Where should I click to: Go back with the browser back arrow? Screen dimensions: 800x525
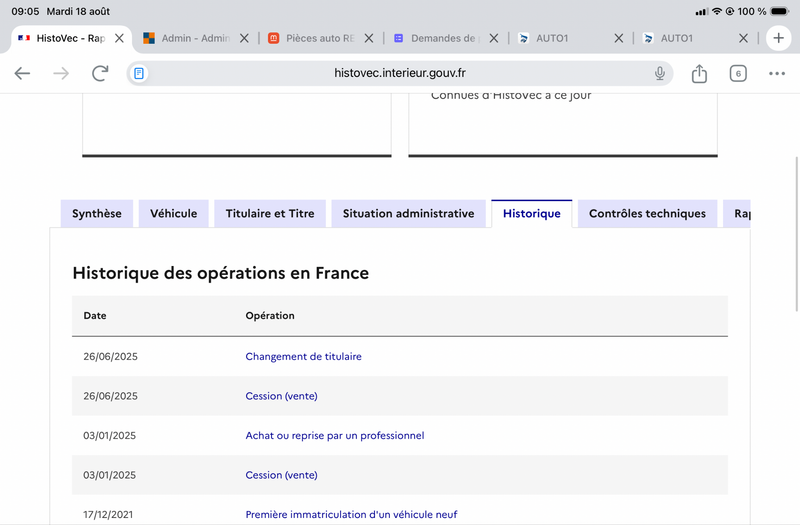[22, 73]
